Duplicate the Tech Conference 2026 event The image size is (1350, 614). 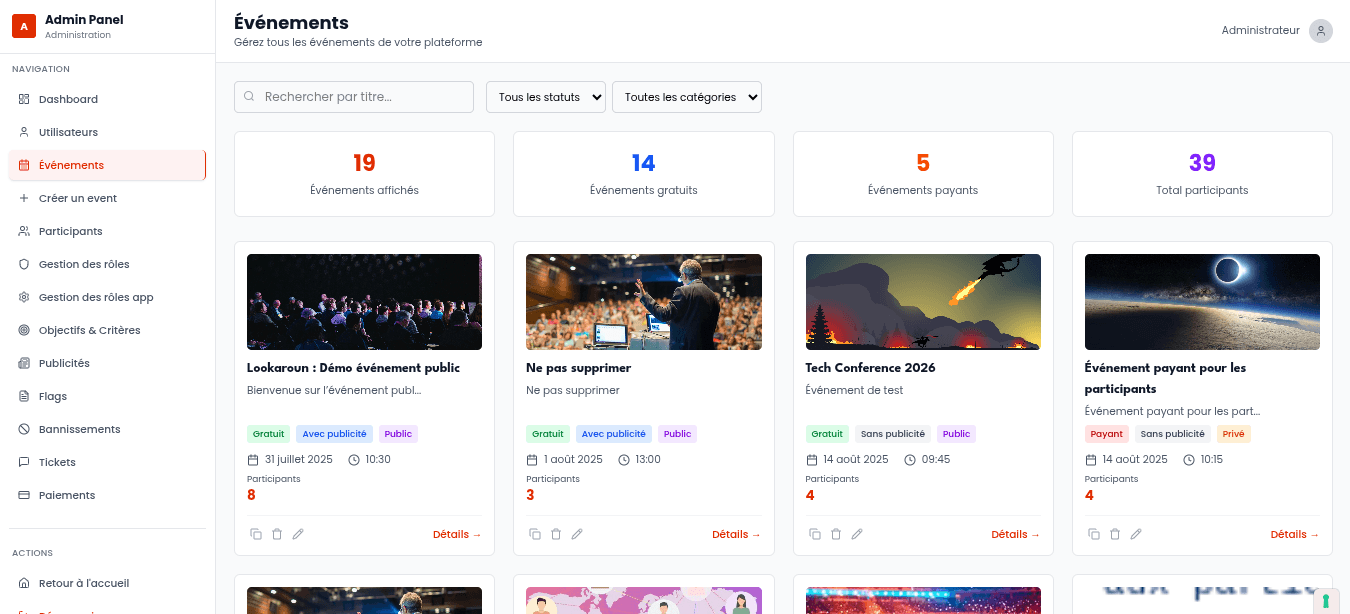815,534
